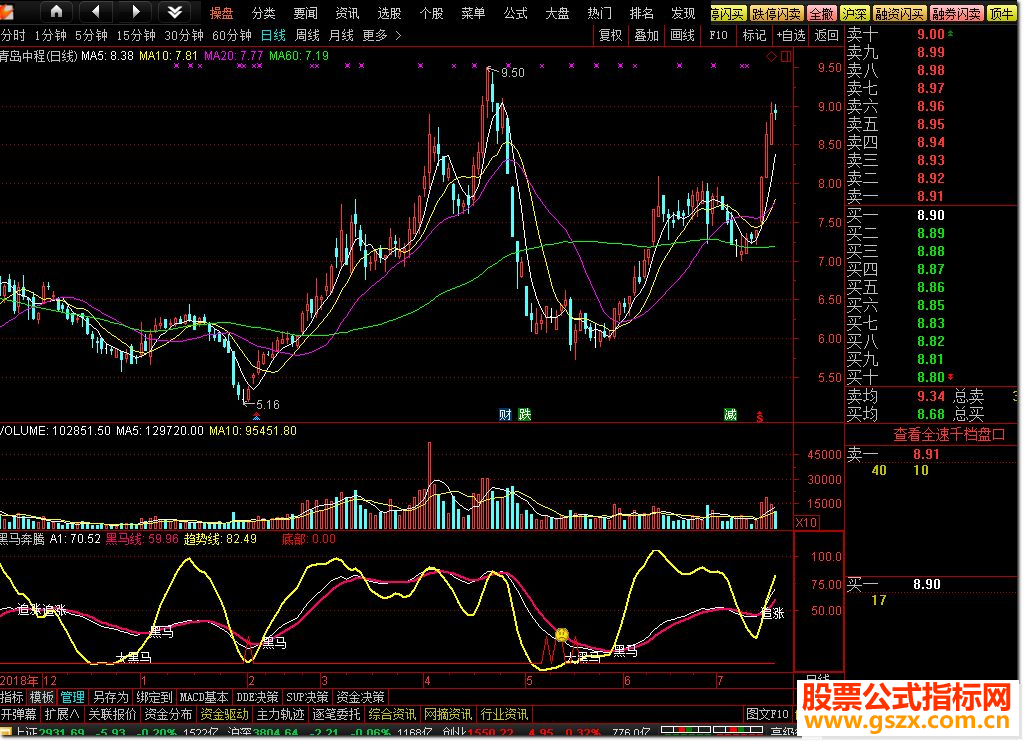Open F10 company info
Viewport: 1024px width, 741px height.
718,35
